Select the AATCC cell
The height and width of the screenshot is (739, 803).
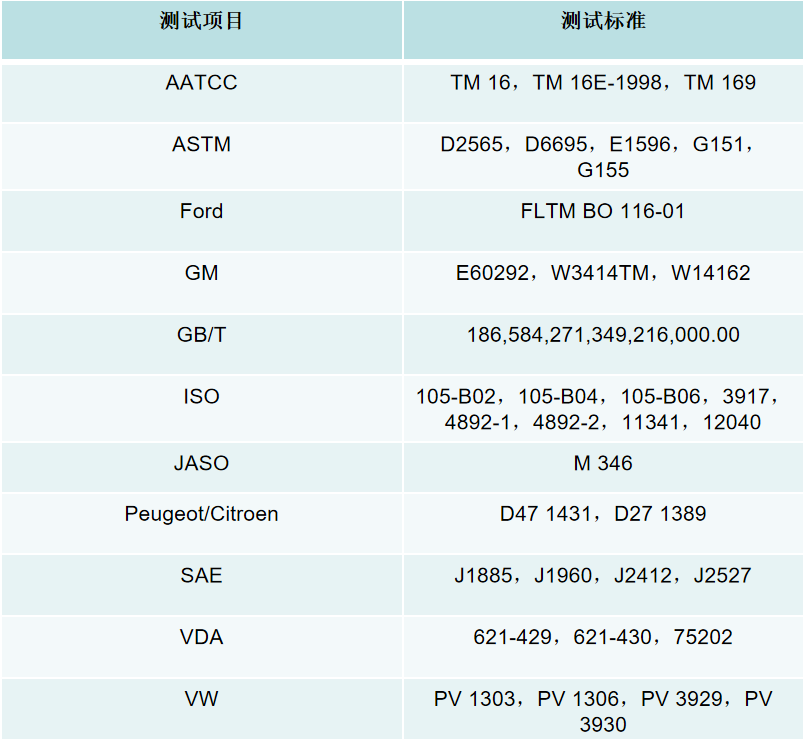tap(201, 83)
